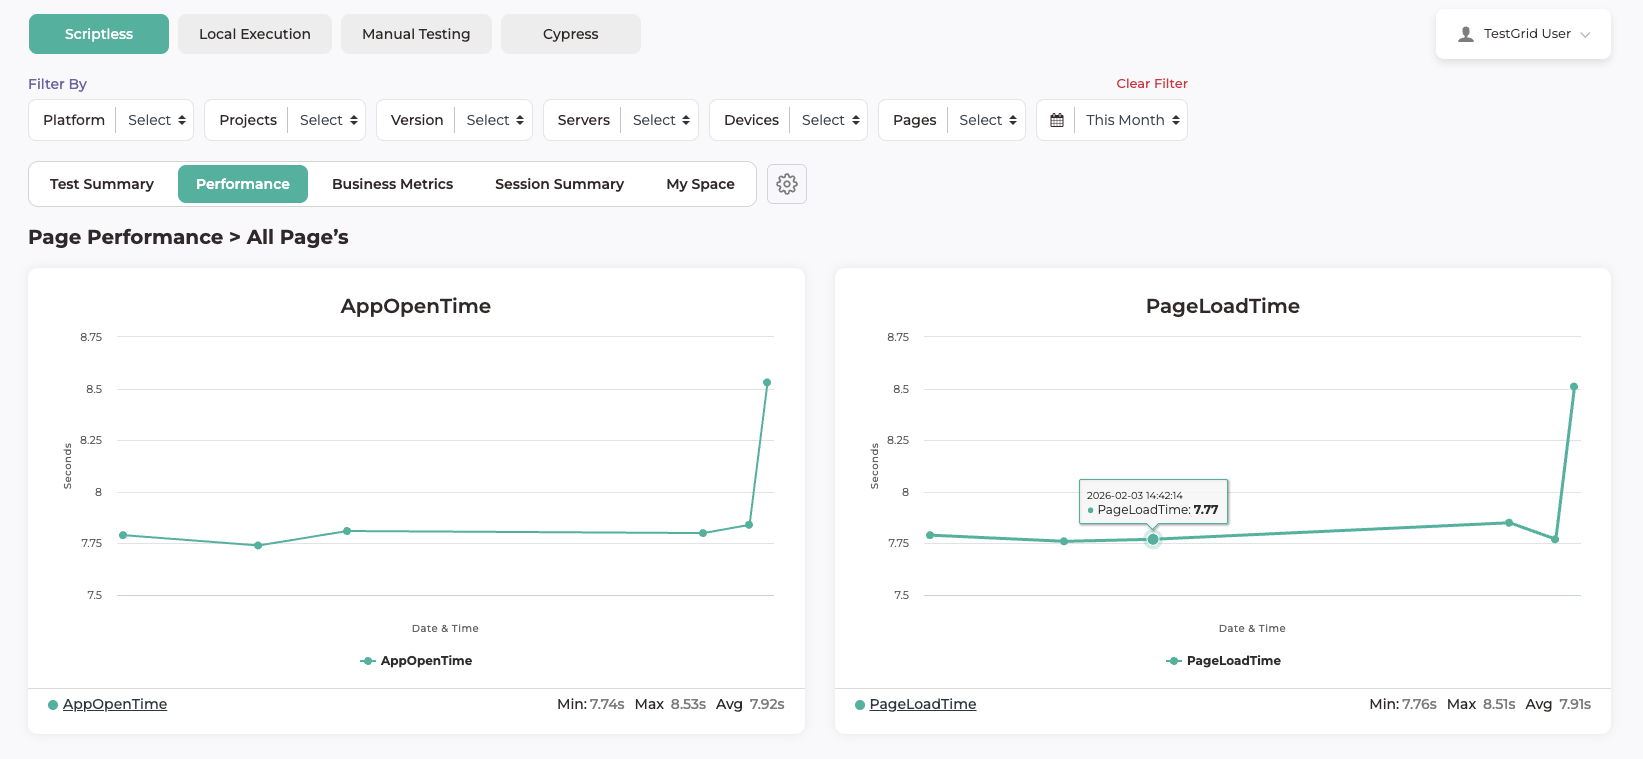The width and height of the screenshot is (1643, 759).
Task: Click the Clear Filter link
Action: (1151, 84)
